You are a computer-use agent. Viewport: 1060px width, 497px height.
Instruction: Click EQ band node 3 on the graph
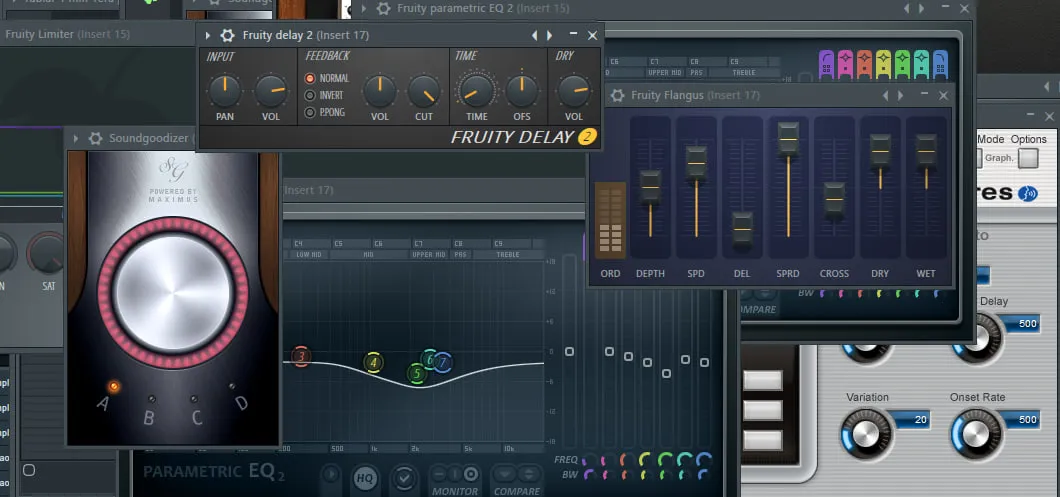pyautogui.click(x=302, y=356)
